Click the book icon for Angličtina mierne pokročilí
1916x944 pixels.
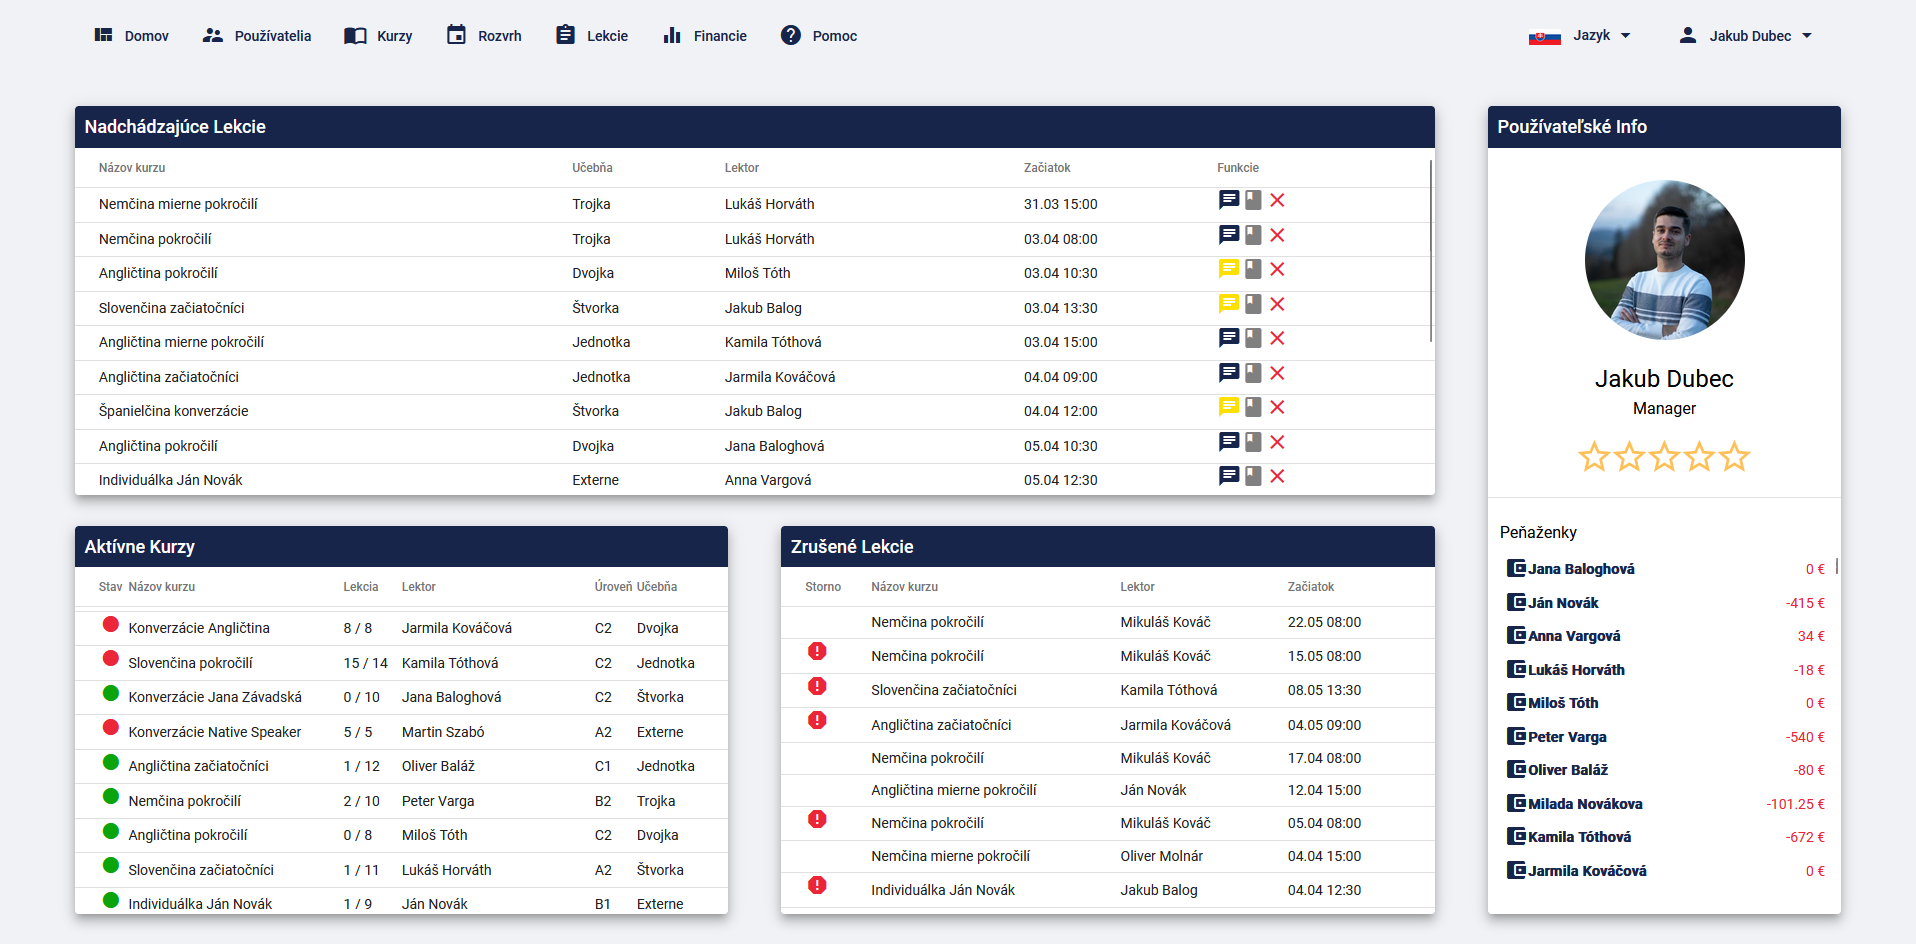pyautogui.click(x=1253, y=339)
